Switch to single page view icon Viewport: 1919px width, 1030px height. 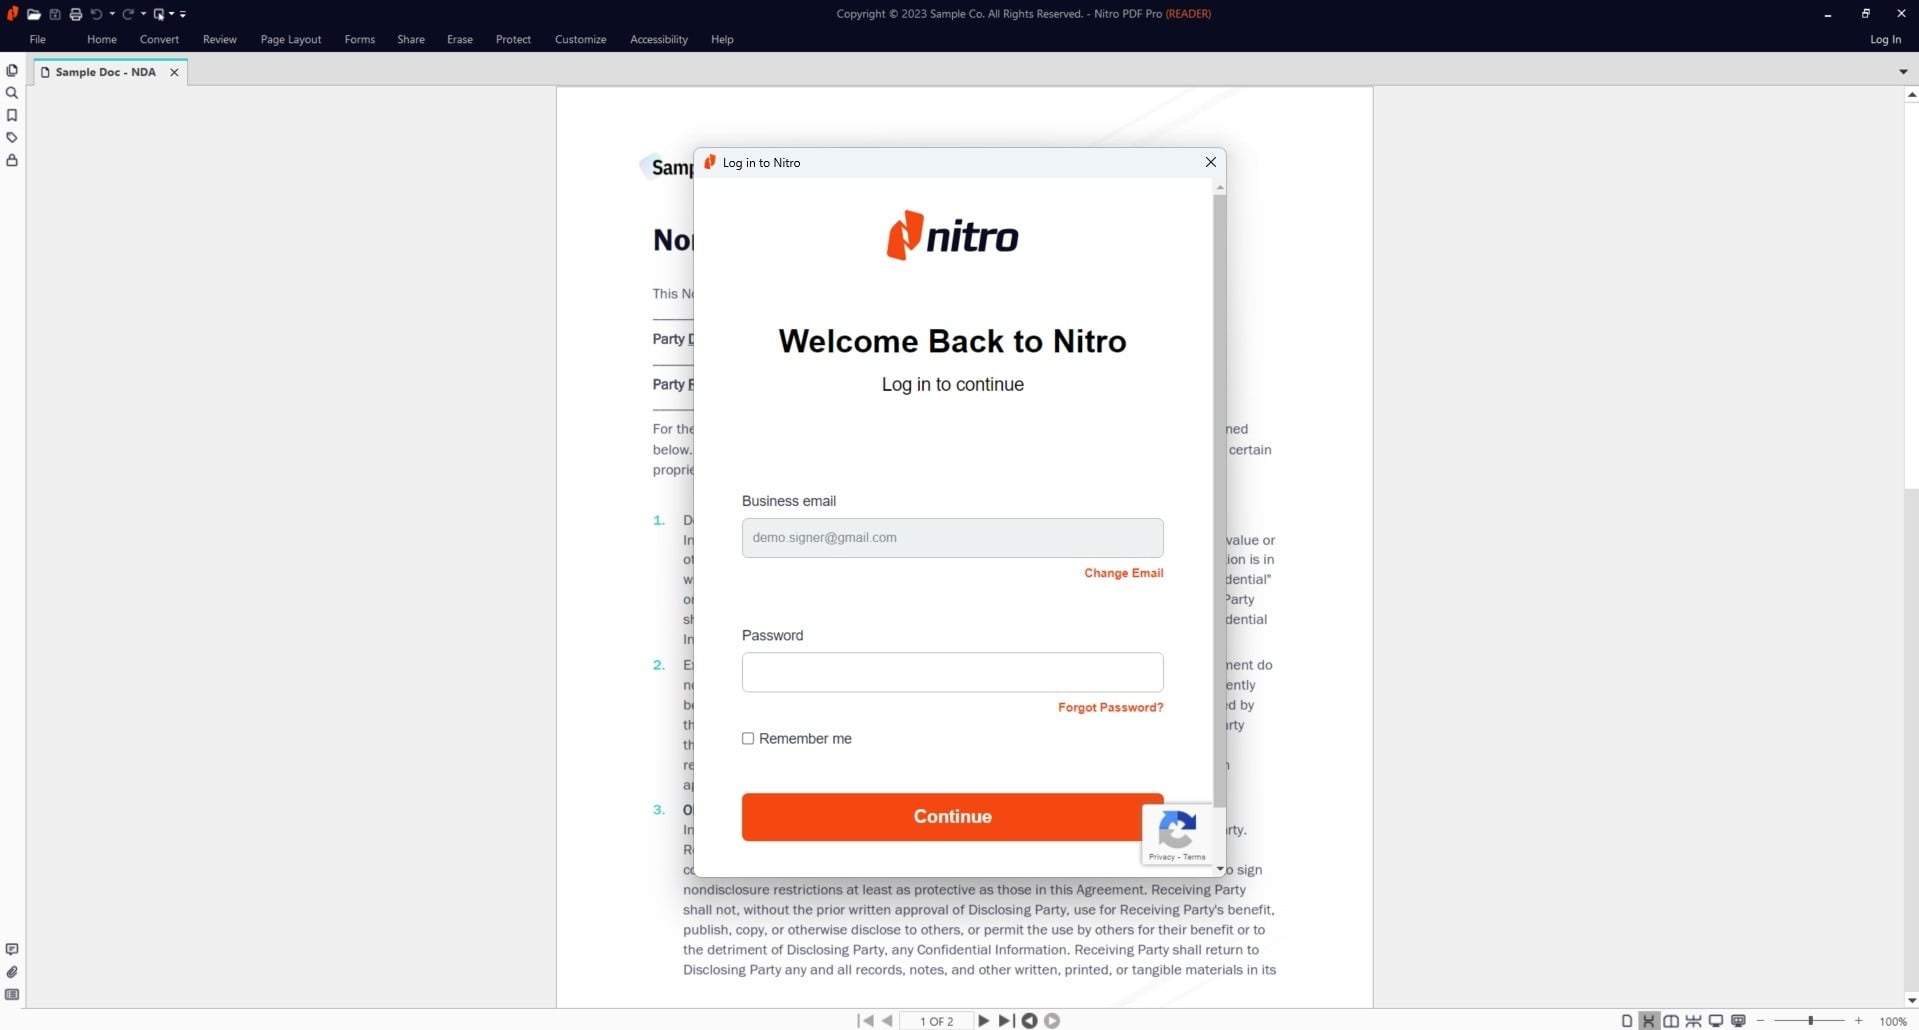click(x=1627, y=1021)
